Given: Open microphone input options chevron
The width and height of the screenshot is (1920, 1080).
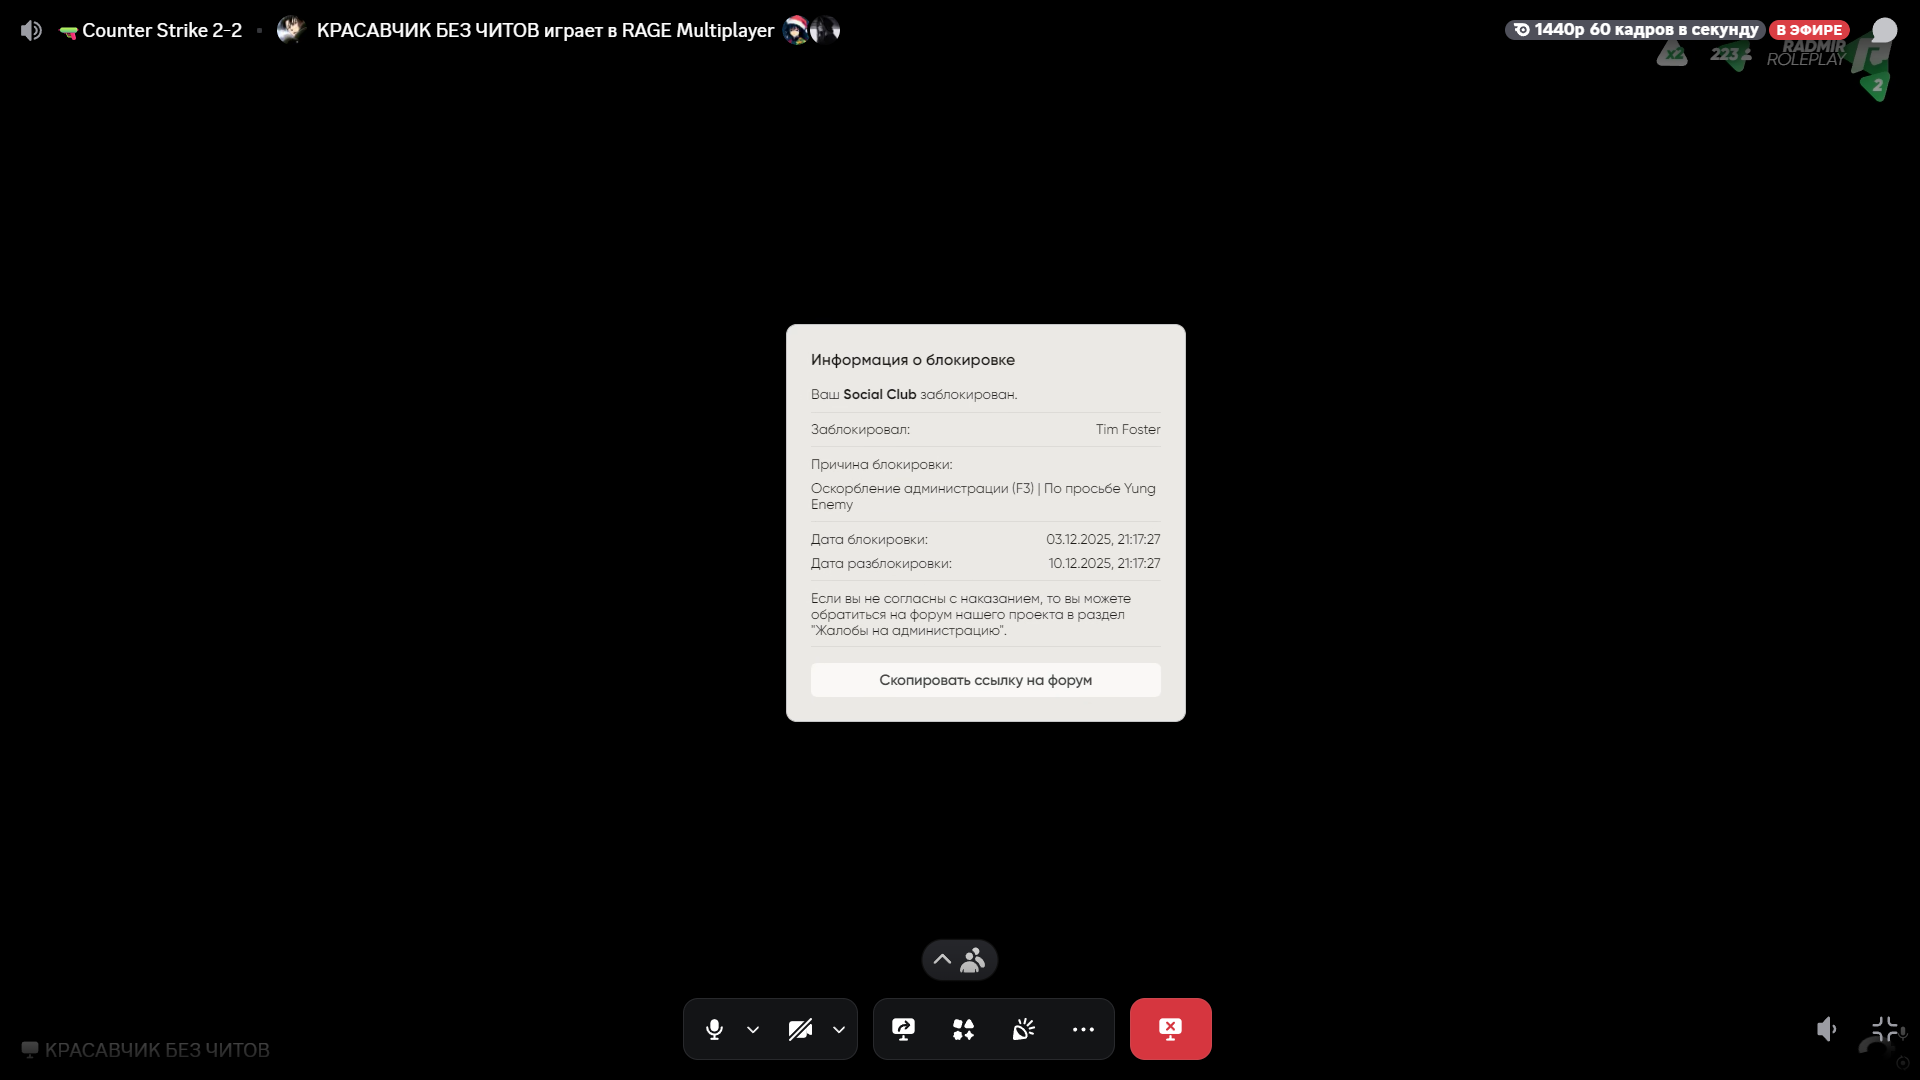Looking at the screenshot, I should (x=753, y=1029).
